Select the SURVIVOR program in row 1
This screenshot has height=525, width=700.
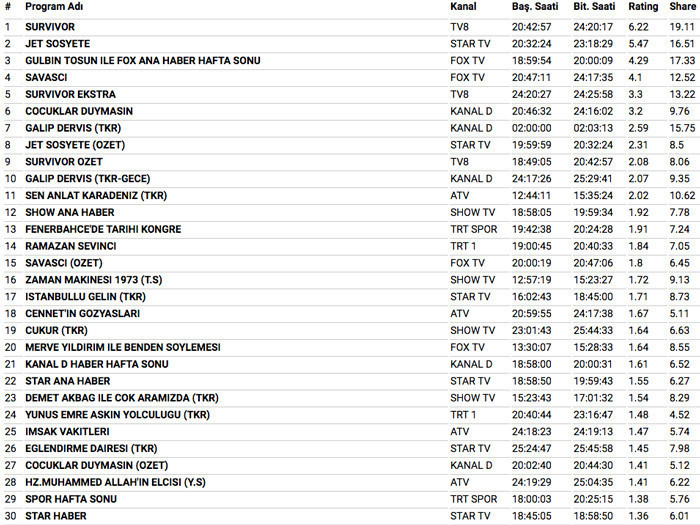pos(49,27)
